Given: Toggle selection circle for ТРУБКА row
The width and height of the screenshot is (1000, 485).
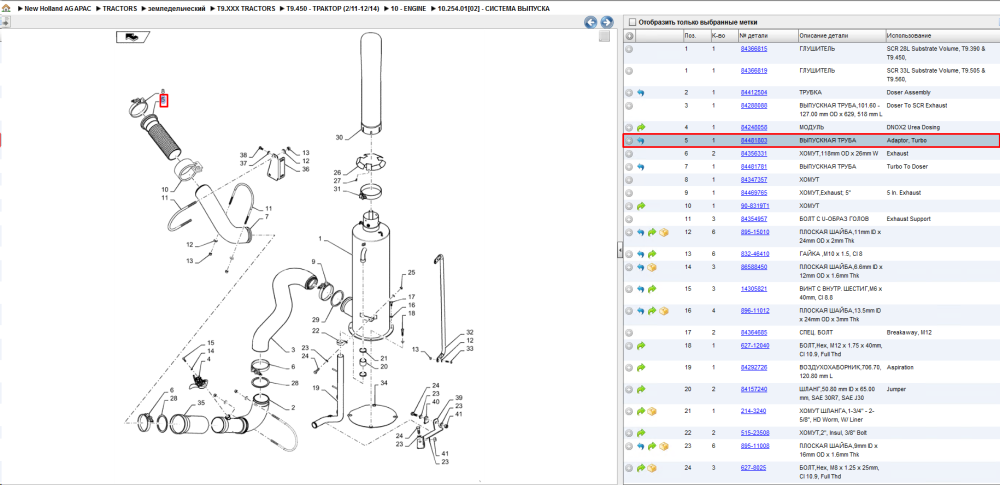Looking at the screenshot, I should pyautogui.click(x=629, y=93).
